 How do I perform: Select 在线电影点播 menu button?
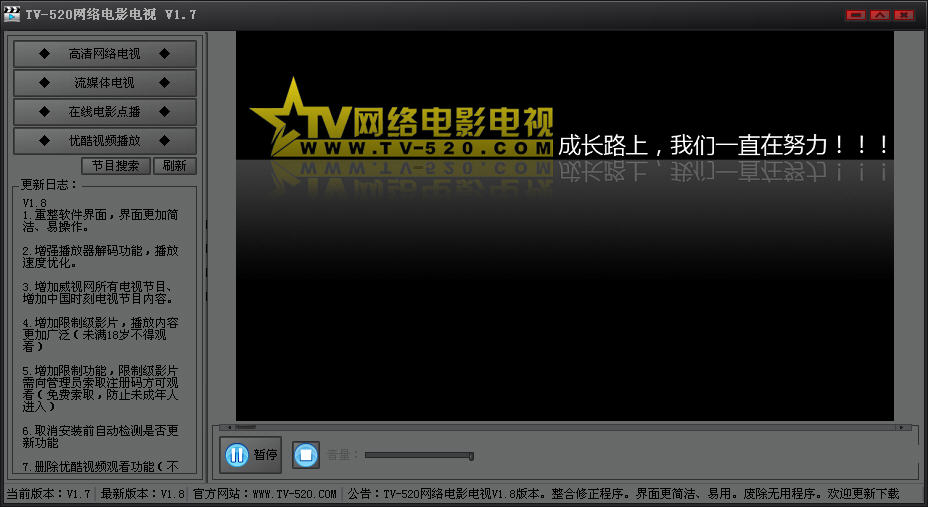(105, 112)
